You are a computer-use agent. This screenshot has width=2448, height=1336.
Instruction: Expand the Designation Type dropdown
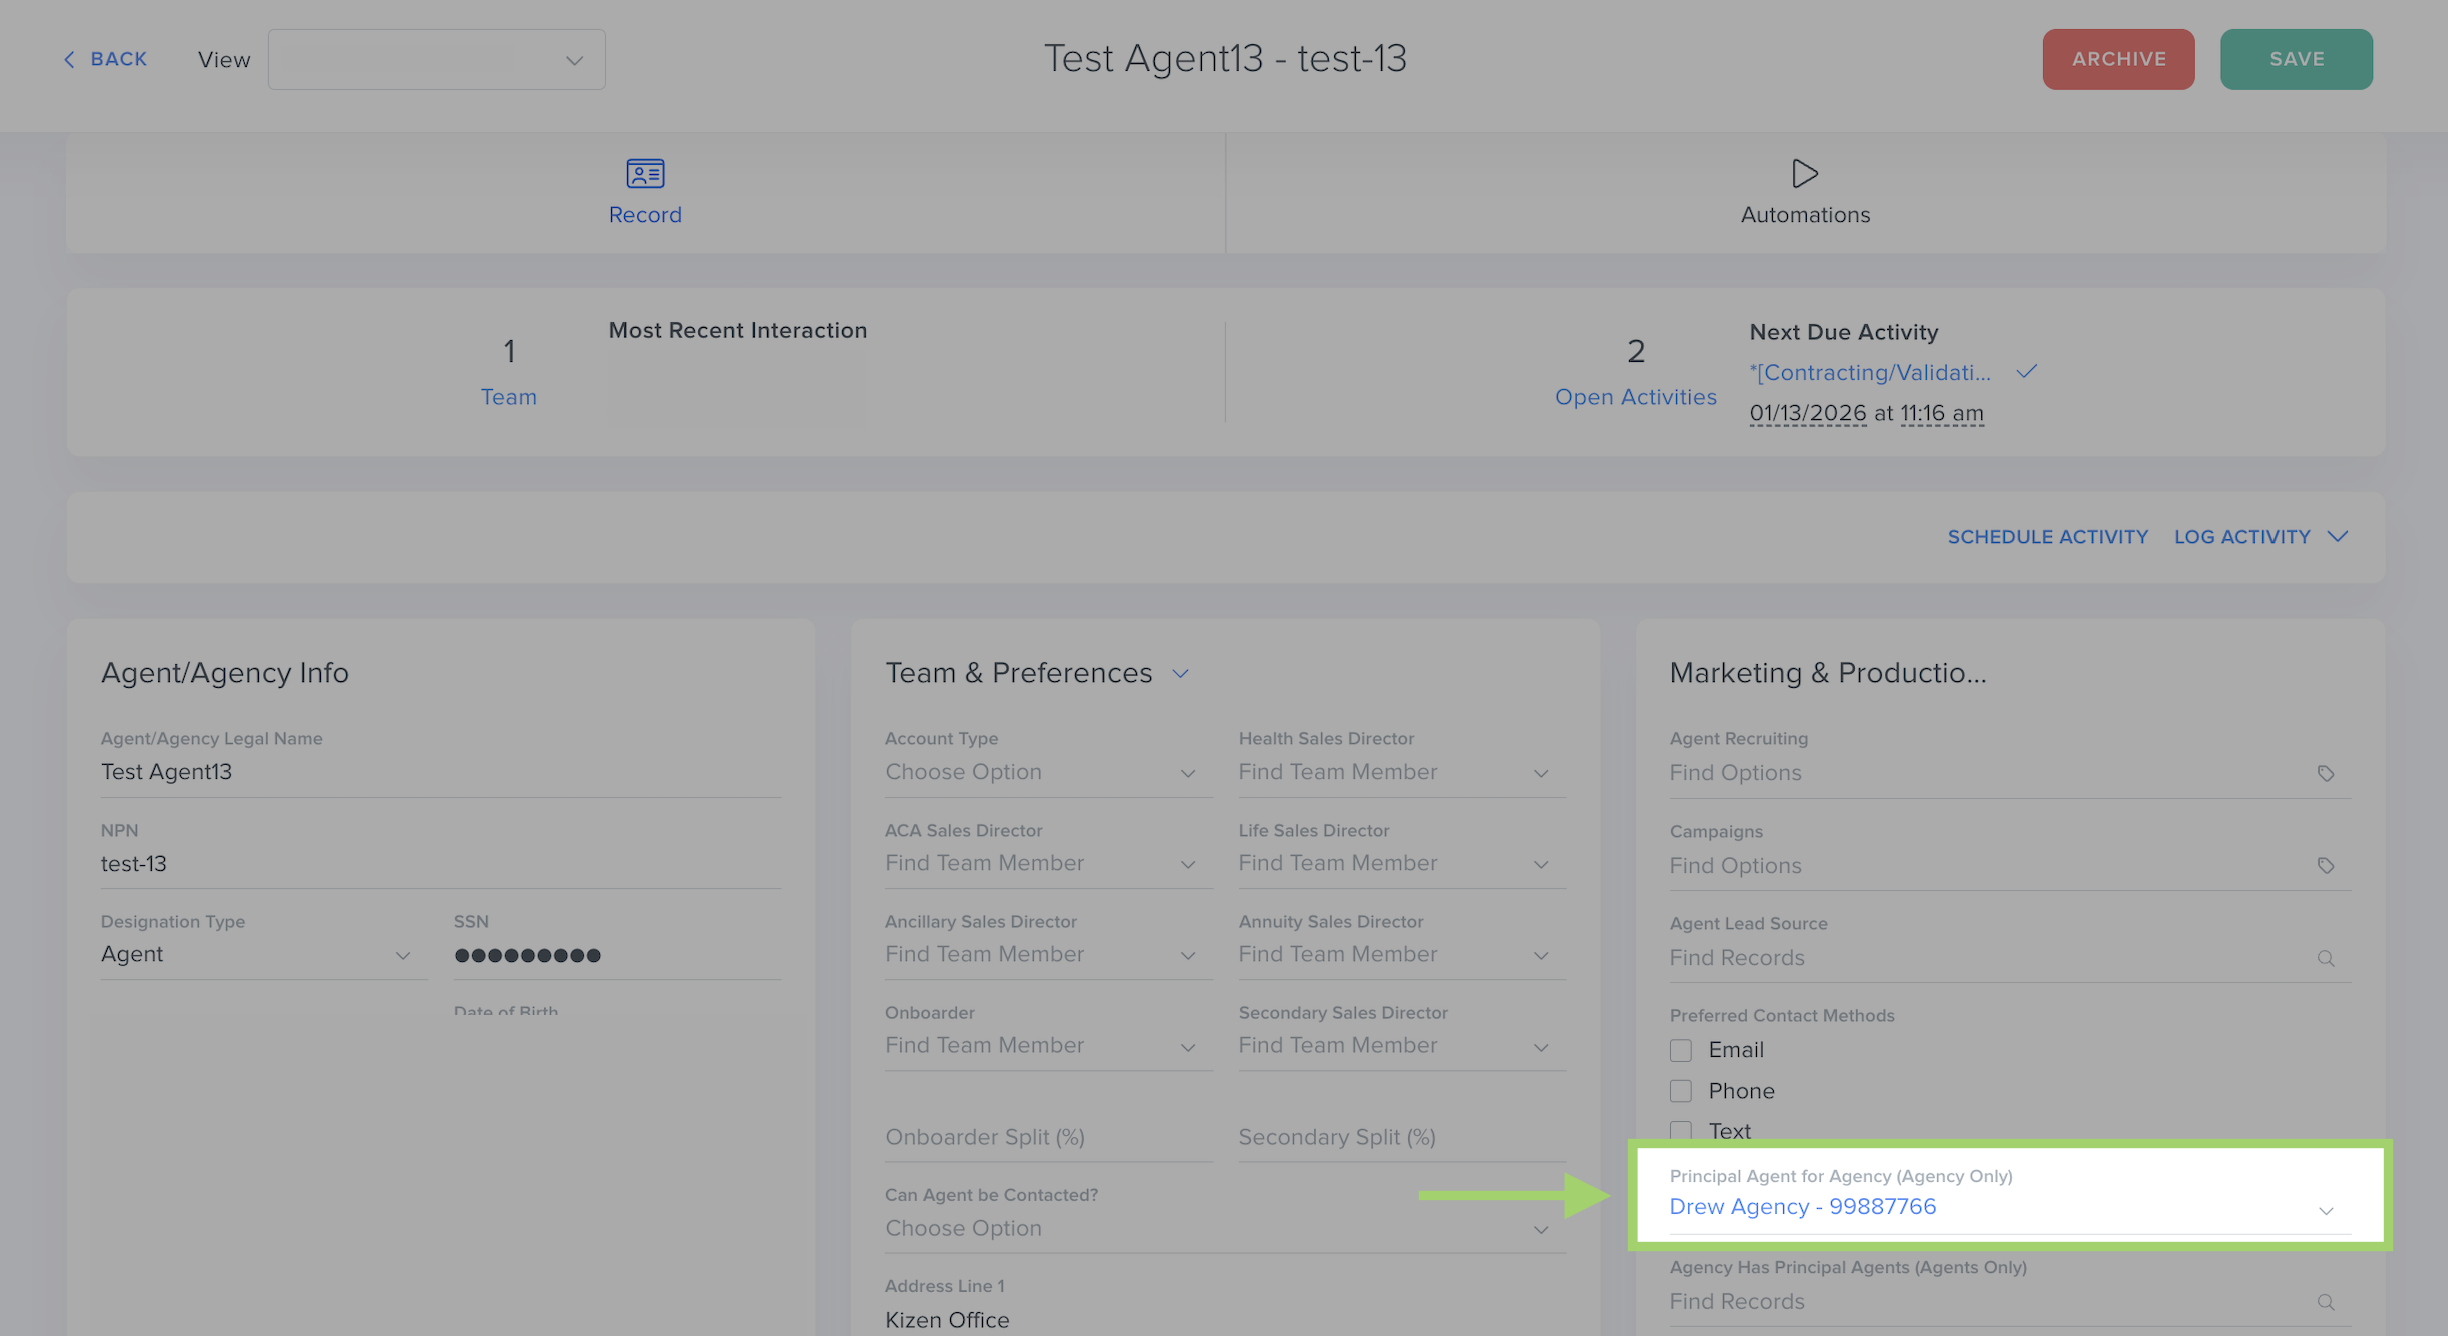[x=402, y=955]
